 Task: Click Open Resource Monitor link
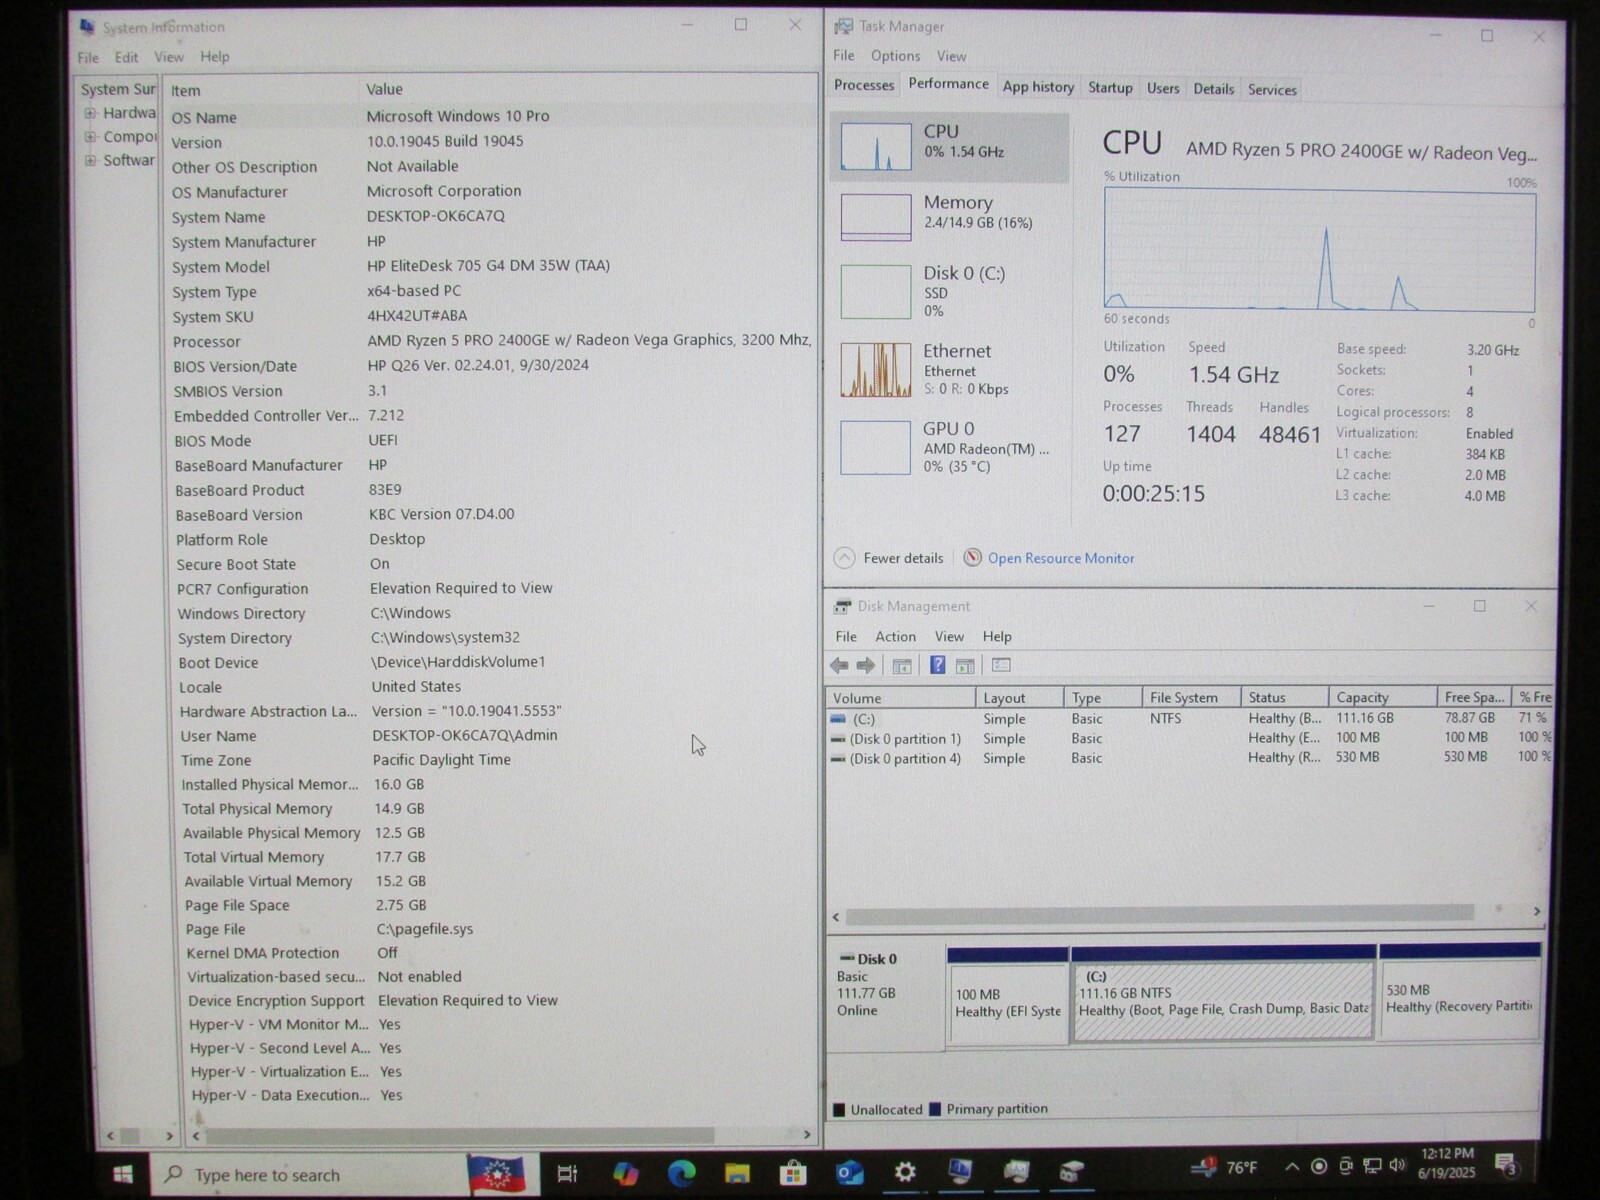click(x=1061, y=558)
